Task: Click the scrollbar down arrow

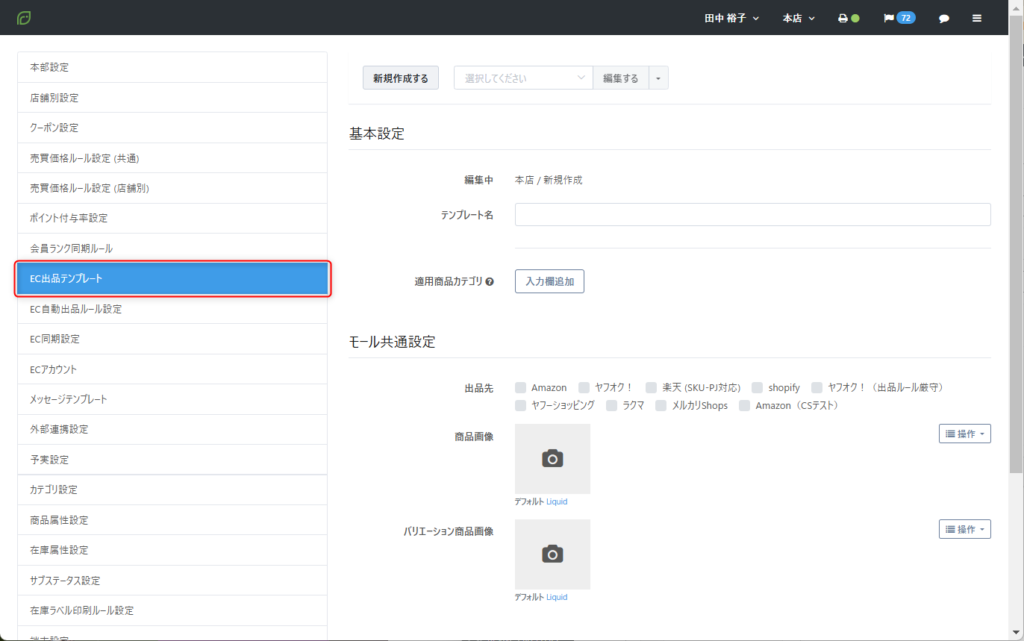Action: 1016,633
